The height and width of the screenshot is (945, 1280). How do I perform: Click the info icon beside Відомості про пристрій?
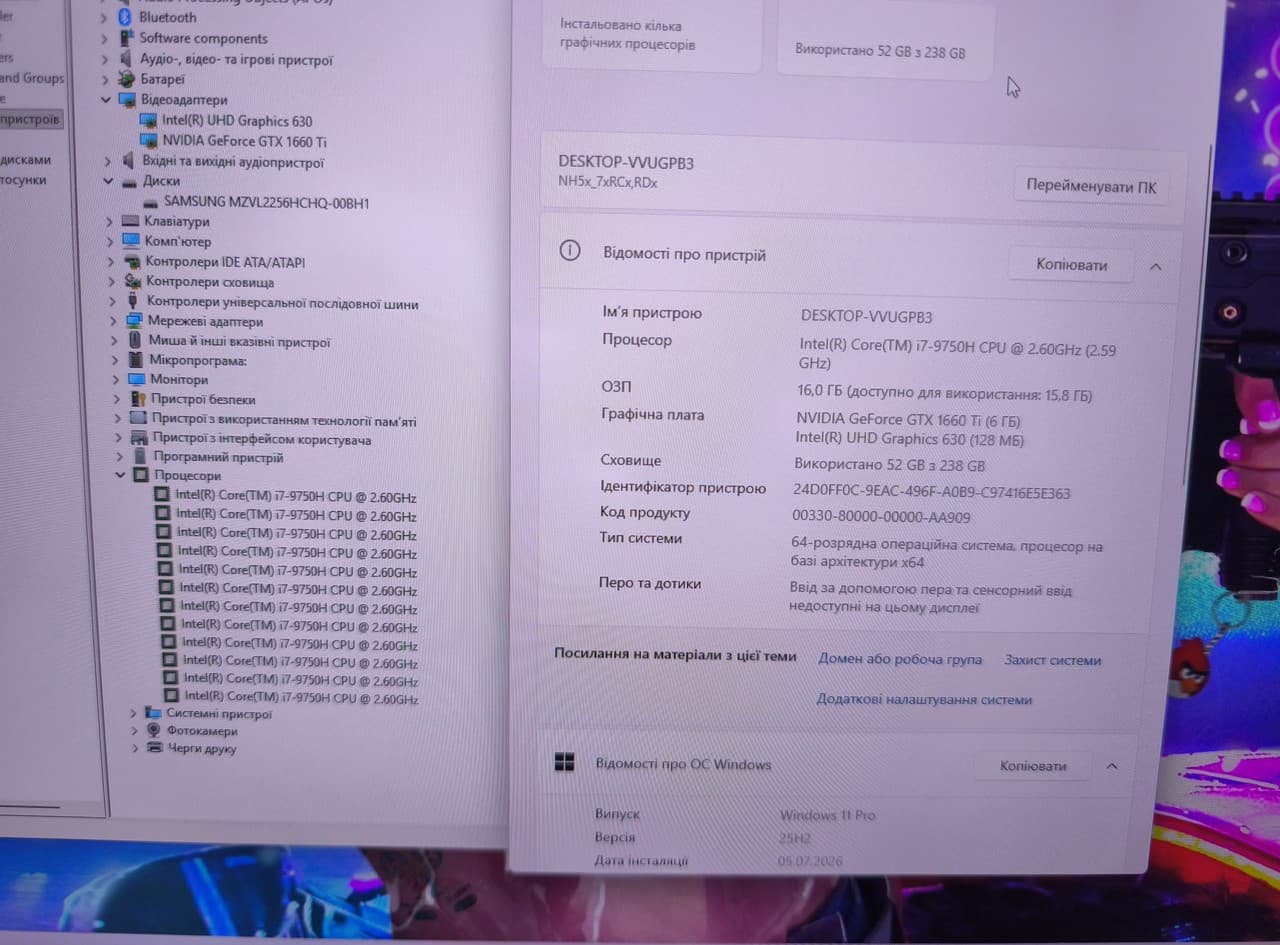pos(570,251)
